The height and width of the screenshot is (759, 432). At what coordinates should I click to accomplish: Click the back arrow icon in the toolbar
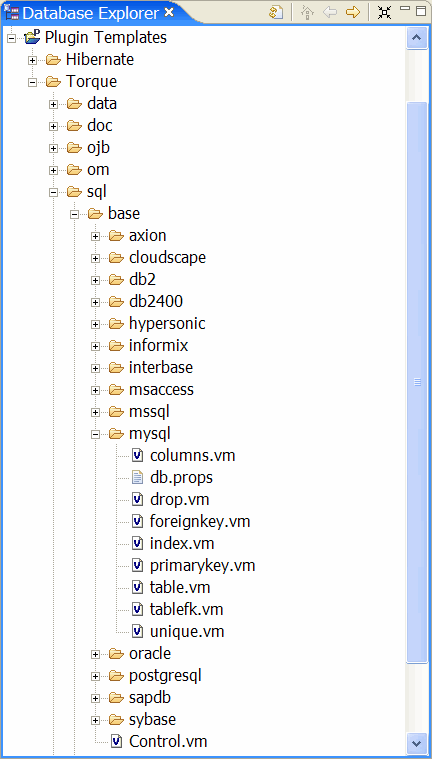point(330,13)
